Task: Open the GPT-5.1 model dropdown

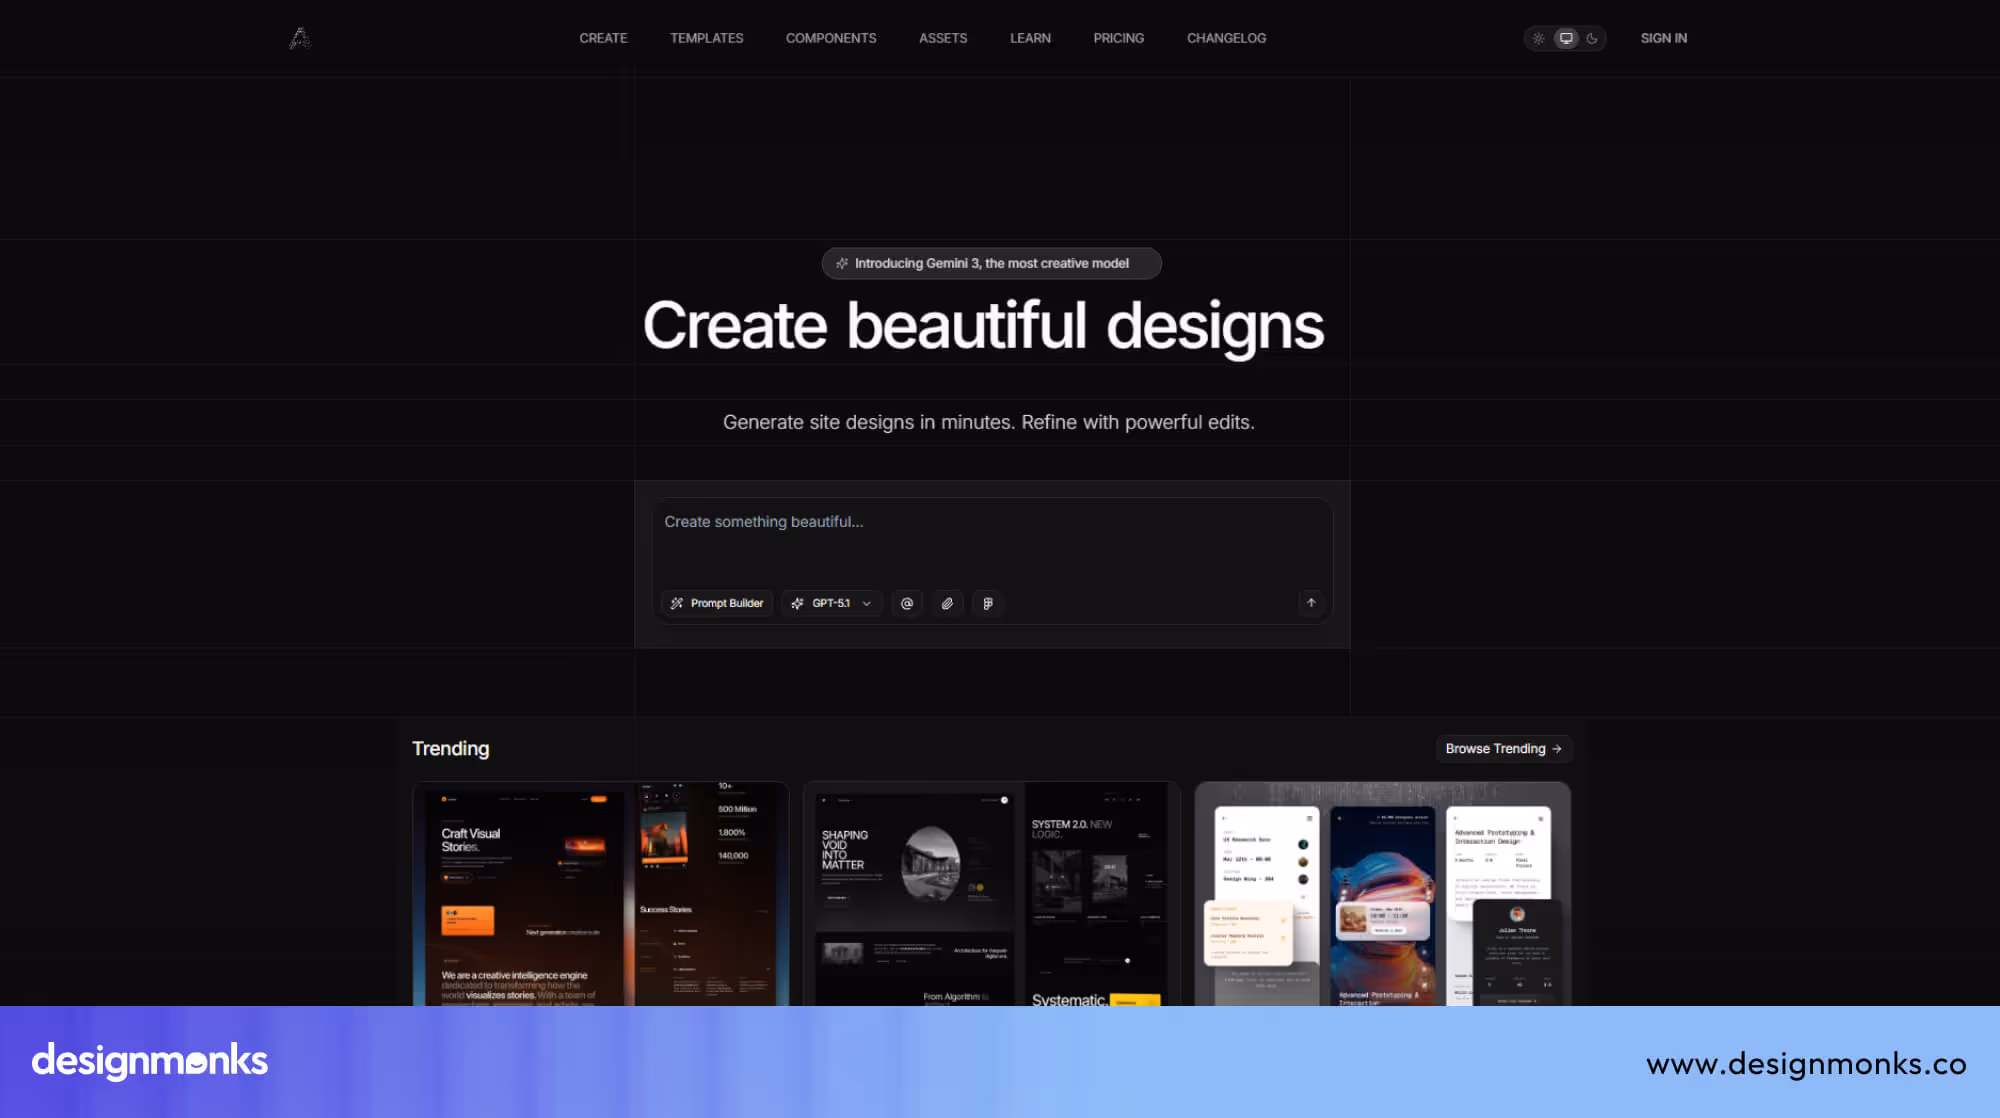Action: [x=831, y=603]
